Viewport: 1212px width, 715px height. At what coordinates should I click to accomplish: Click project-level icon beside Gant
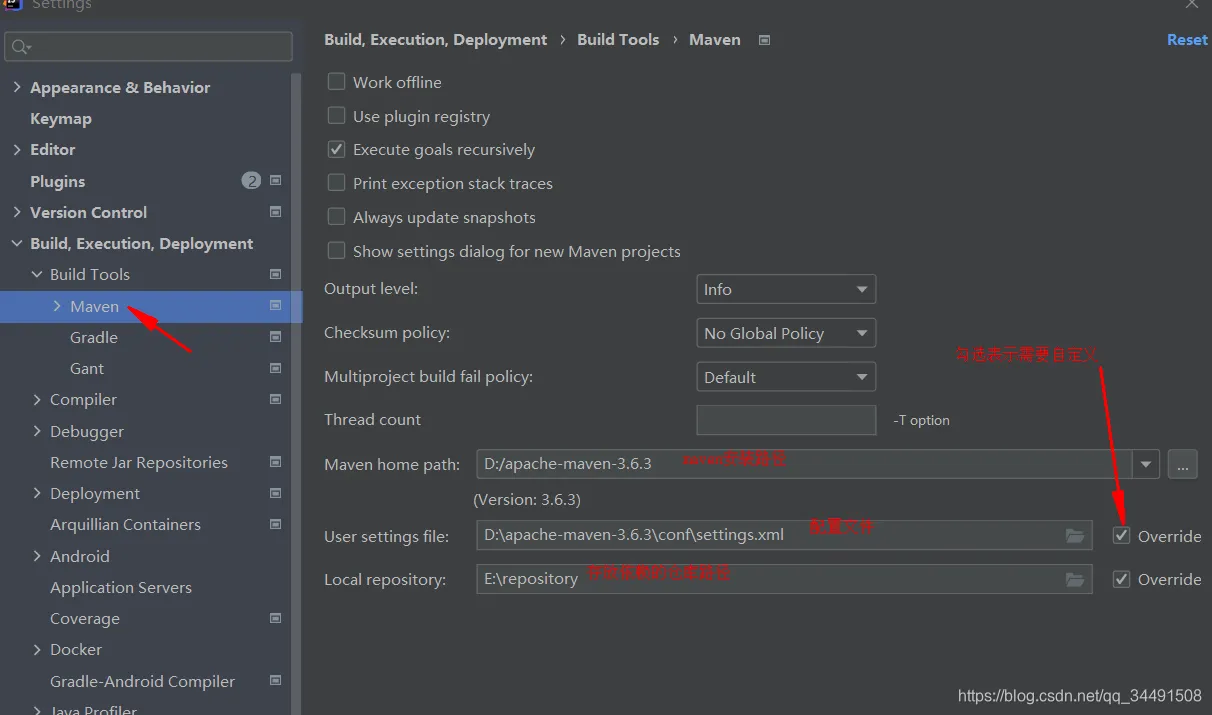pos(276,368)
